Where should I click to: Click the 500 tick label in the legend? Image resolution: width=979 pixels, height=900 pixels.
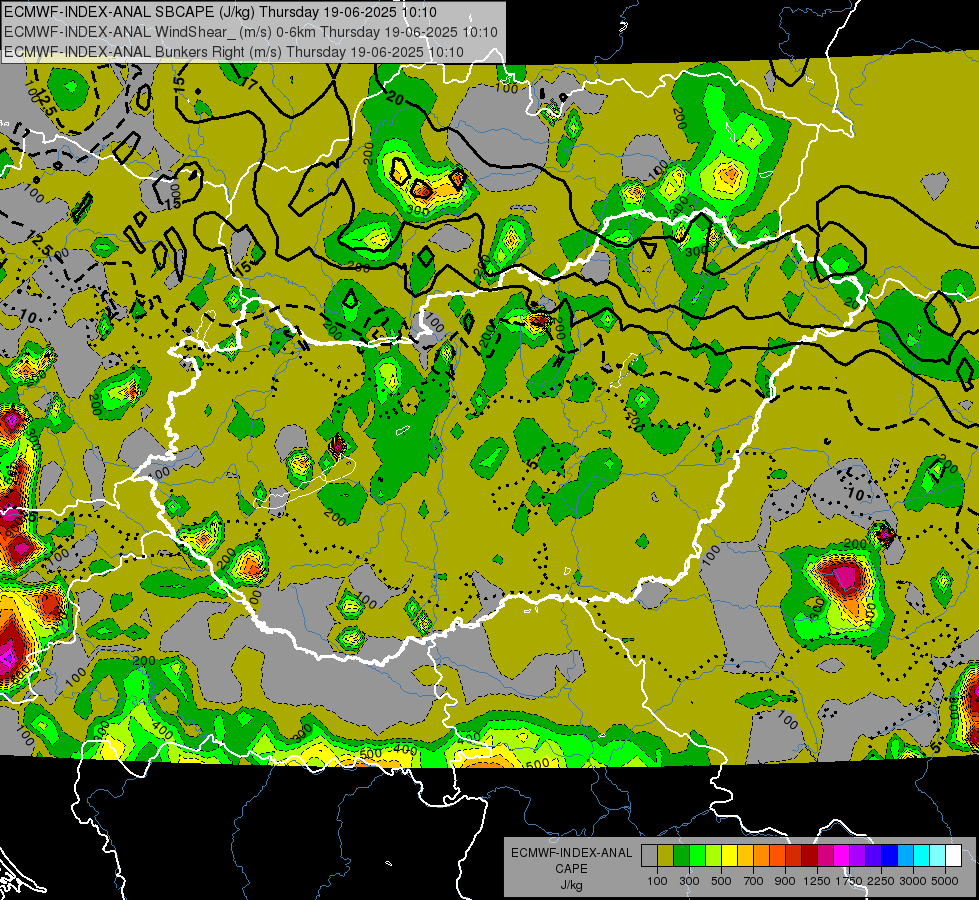[721, 881]
